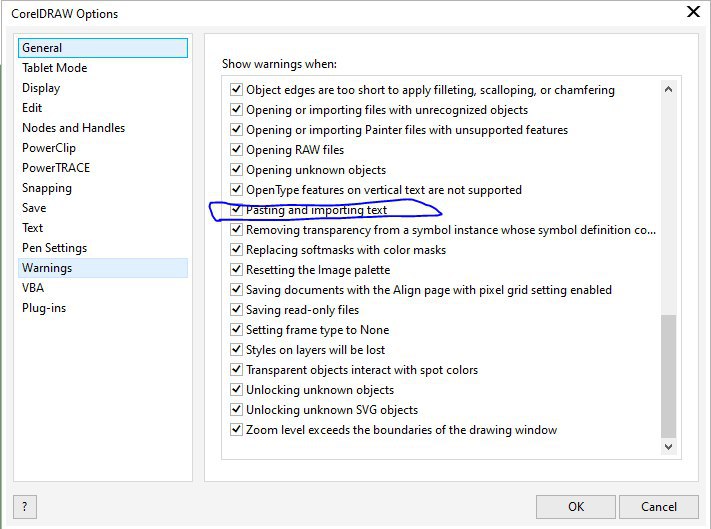The width and height of the screenshot is (711, 529).
Task: Open help with the question mark button
Action: (25, 506)
